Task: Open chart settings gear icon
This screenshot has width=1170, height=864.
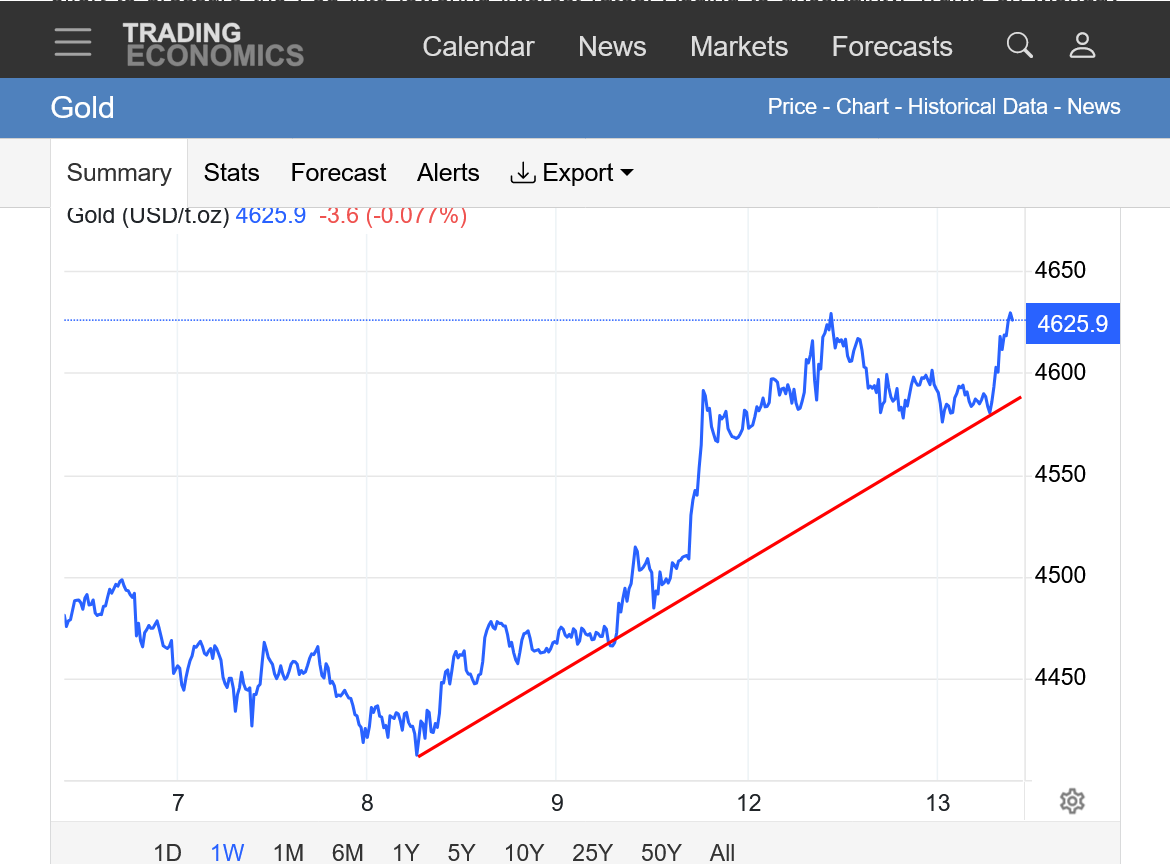Action: coord(1072,801)
